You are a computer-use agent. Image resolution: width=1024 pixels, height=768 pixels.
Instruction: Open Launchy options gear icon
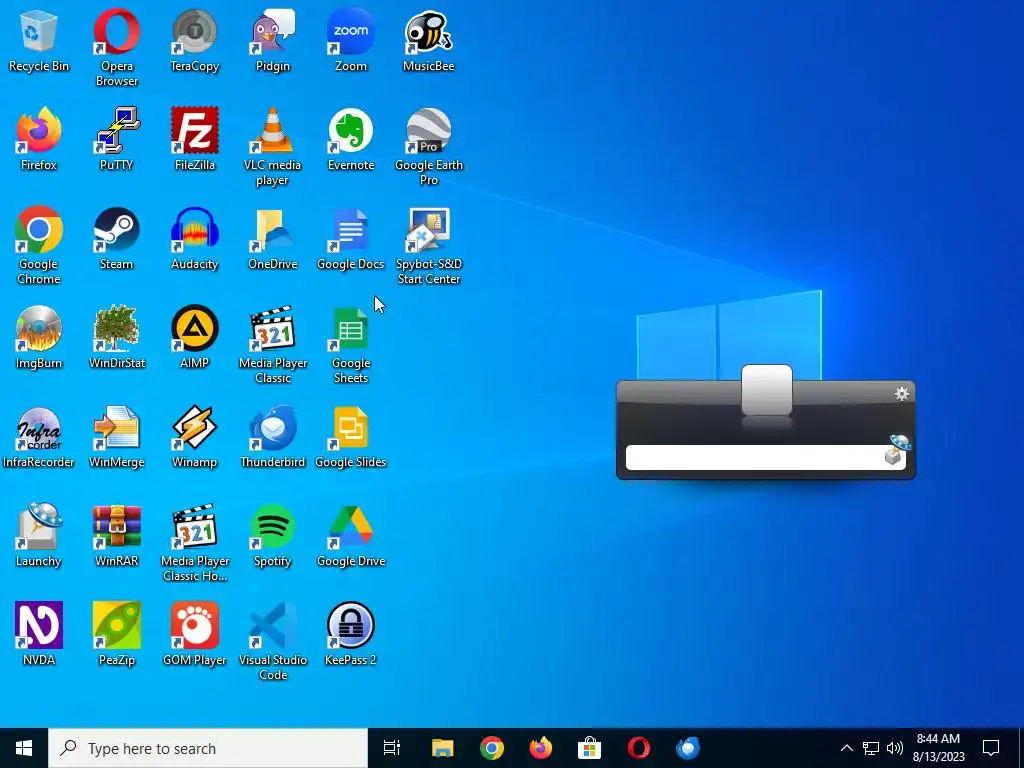(902, 393)
